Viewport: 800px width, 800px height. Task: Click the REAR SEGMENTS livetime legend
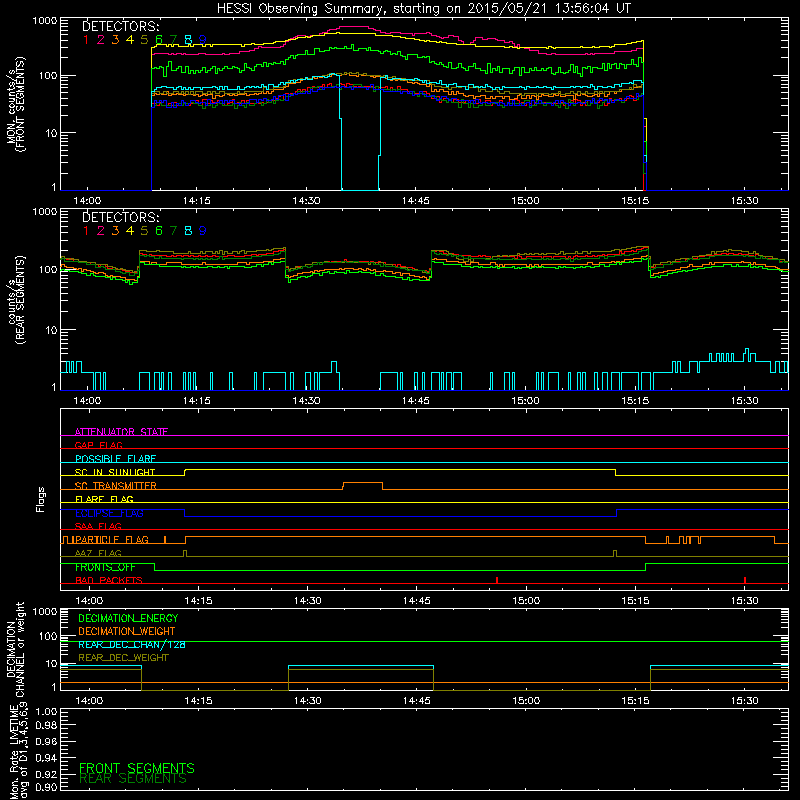tap(133, 779)
